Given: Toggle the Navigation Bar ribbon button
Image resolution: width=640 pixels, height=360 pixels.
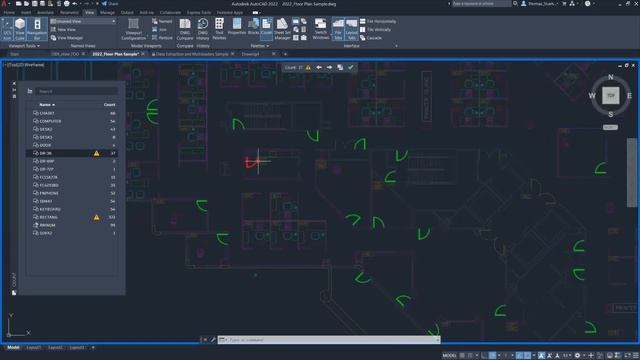Looking at the screenshot, I should coord(37,29).
